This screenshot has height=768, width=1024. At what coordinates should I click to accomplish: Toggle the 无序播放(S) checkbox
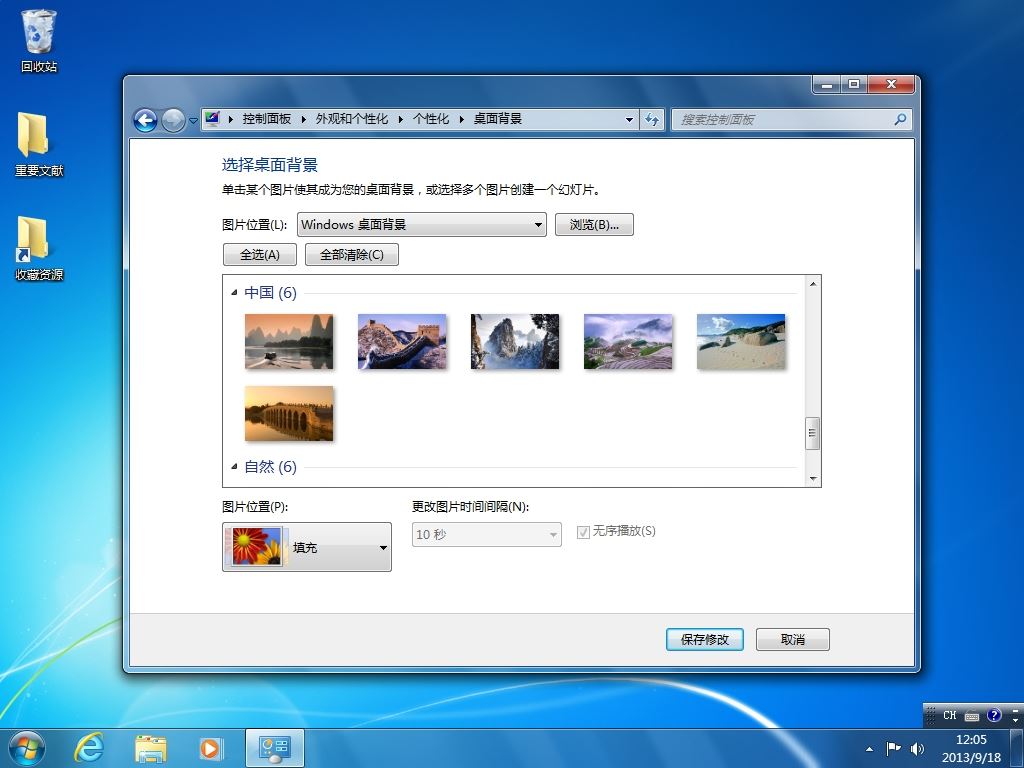(583, 532)
